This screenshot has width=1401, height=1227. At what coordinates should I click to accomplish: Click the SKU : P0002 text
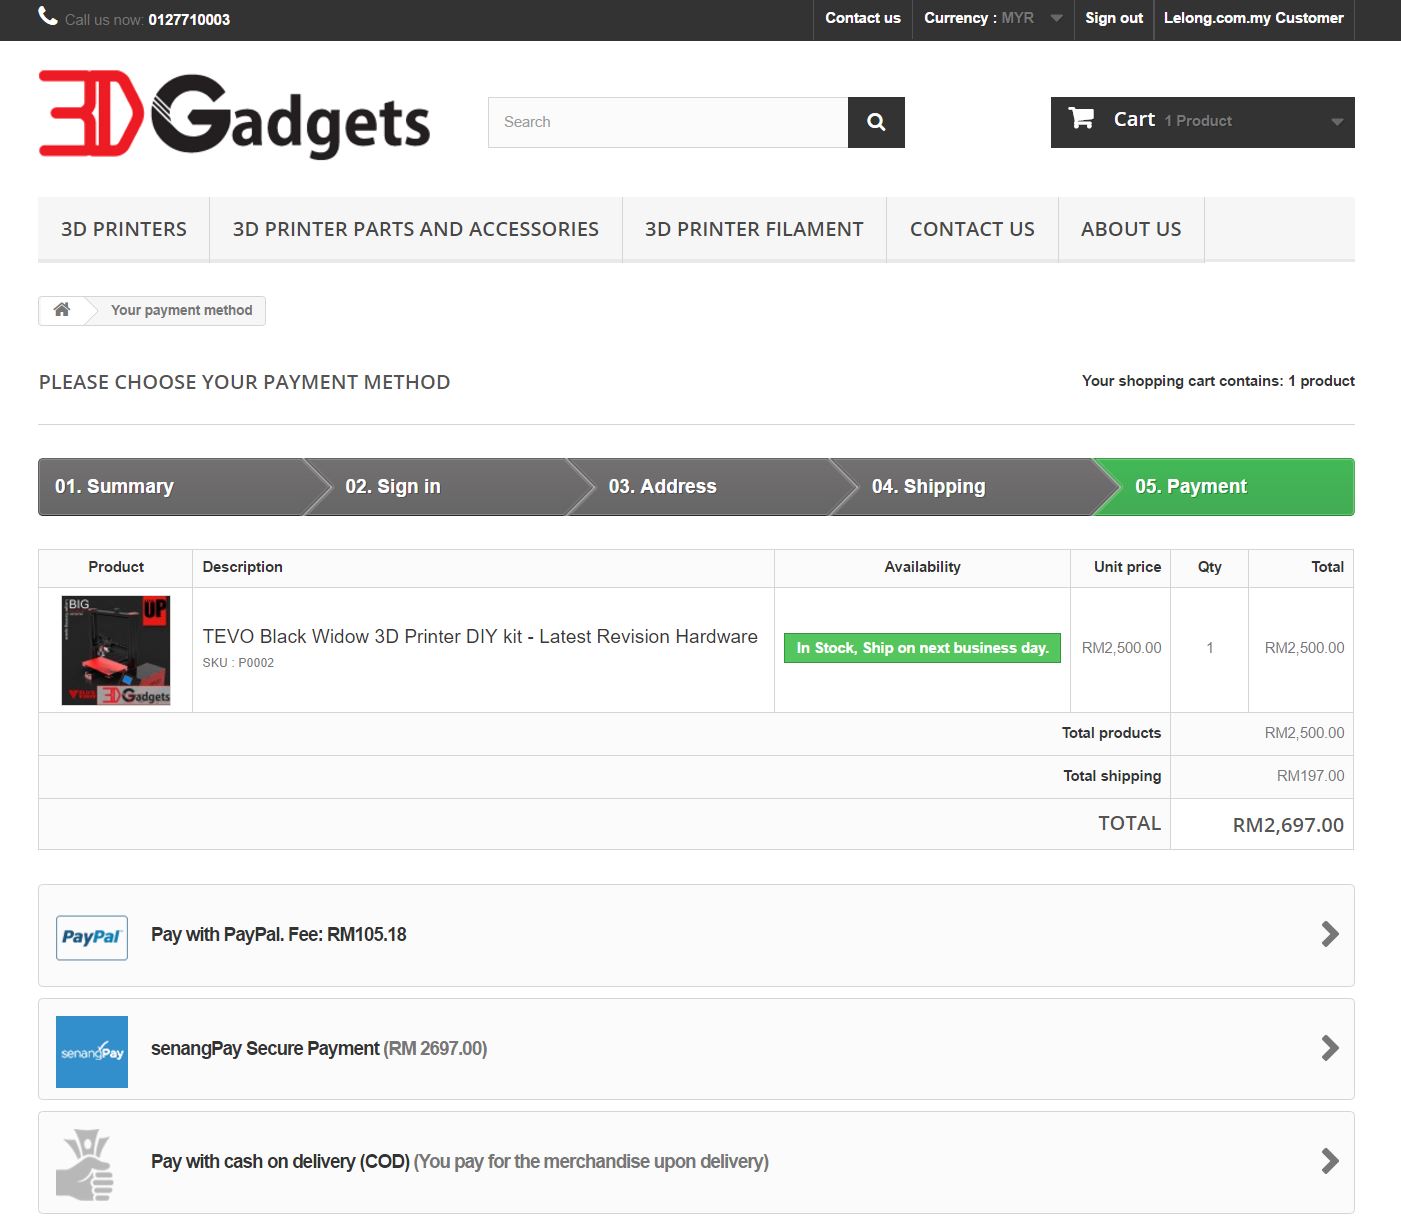238,663
